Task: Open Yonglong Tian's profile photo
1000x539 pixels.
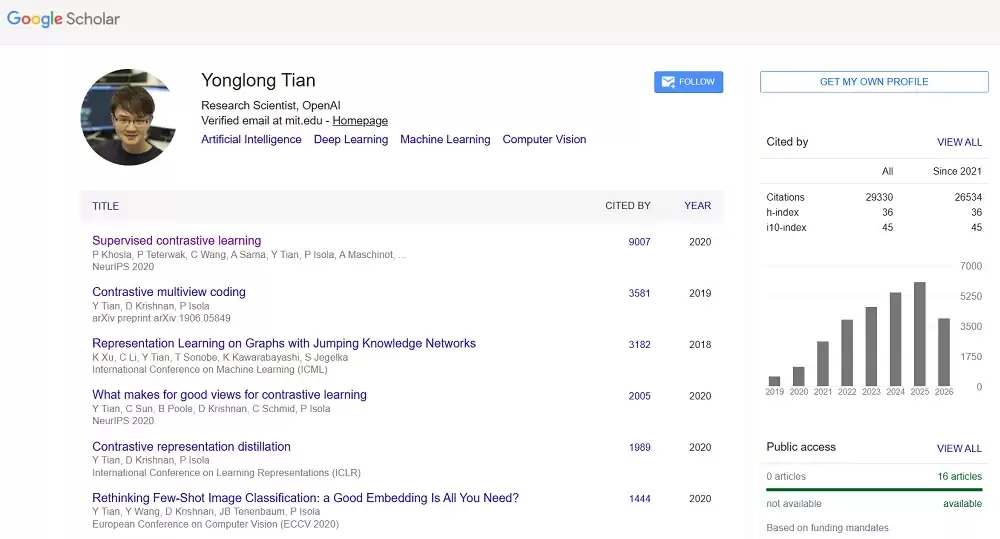Action: click(x=128, y=117)
